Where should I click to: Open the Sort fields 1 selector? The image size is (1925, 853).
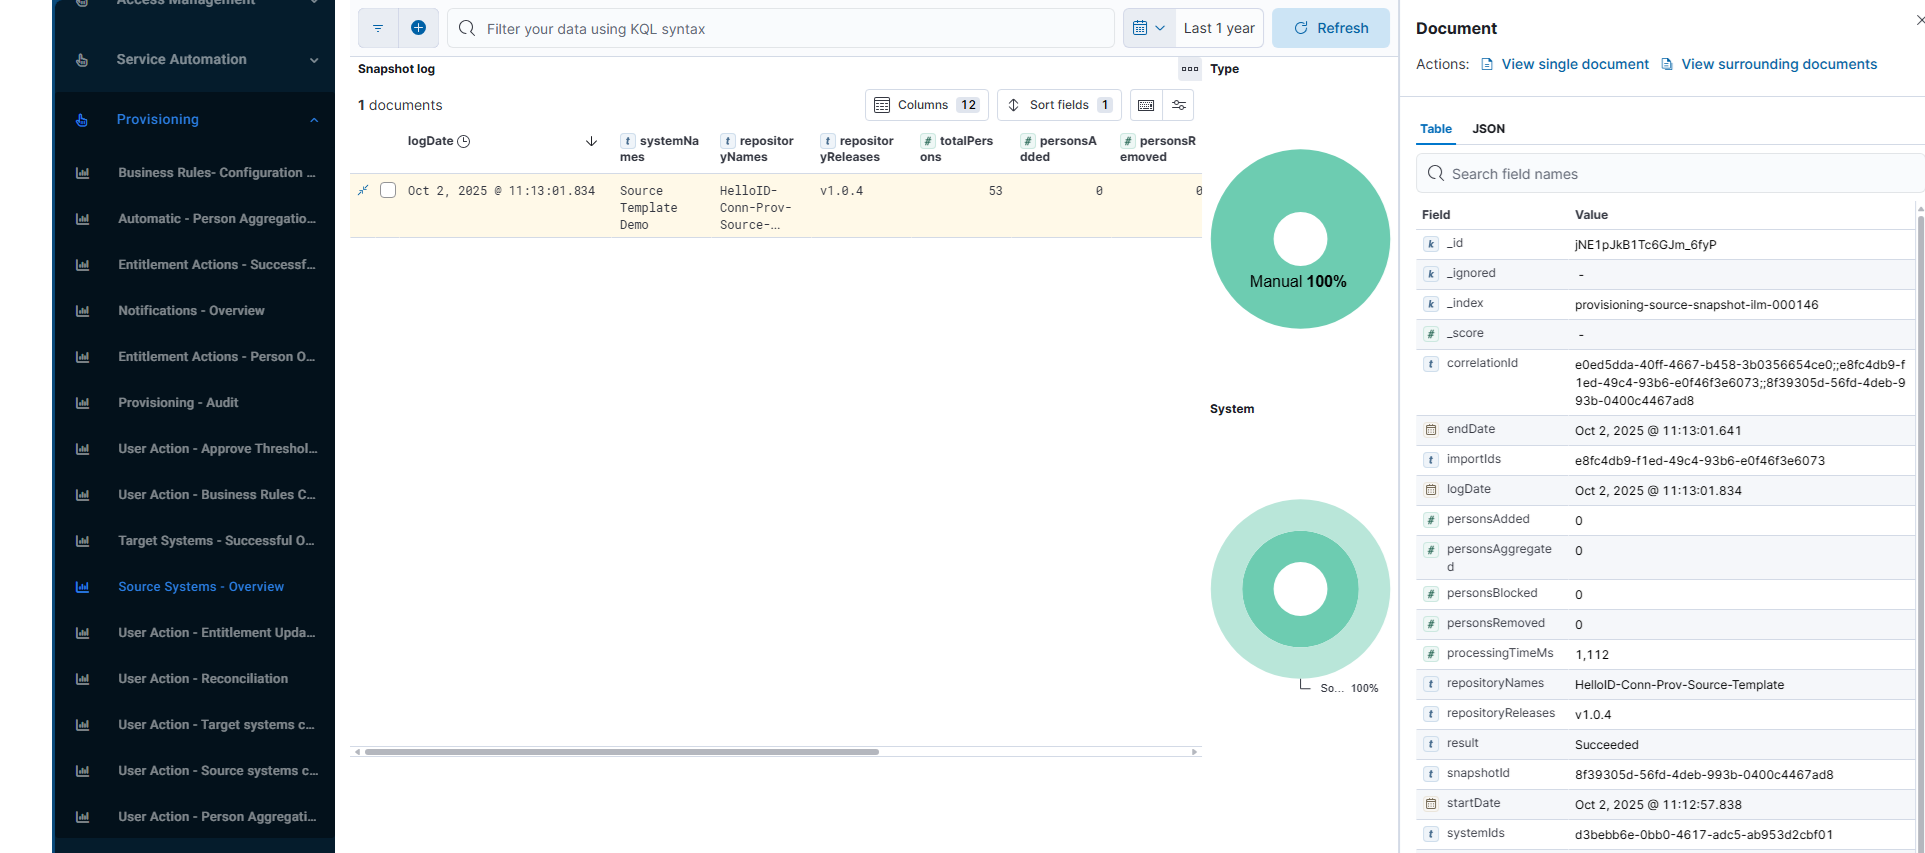[x=1059, y=105]
